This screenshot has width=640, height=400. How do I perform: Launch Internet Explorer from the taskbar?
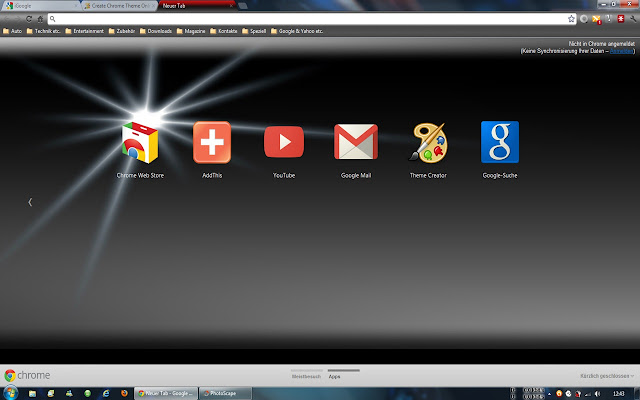(x=106, y=393)
